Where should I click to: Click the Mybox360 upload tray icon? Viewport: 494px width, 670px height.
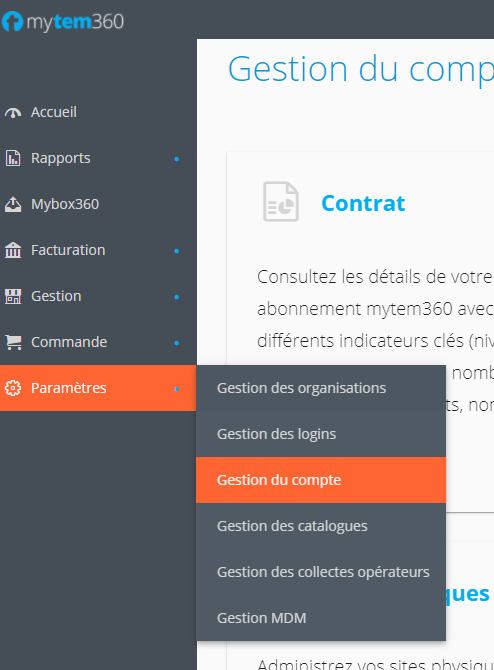tap(13, 204)
